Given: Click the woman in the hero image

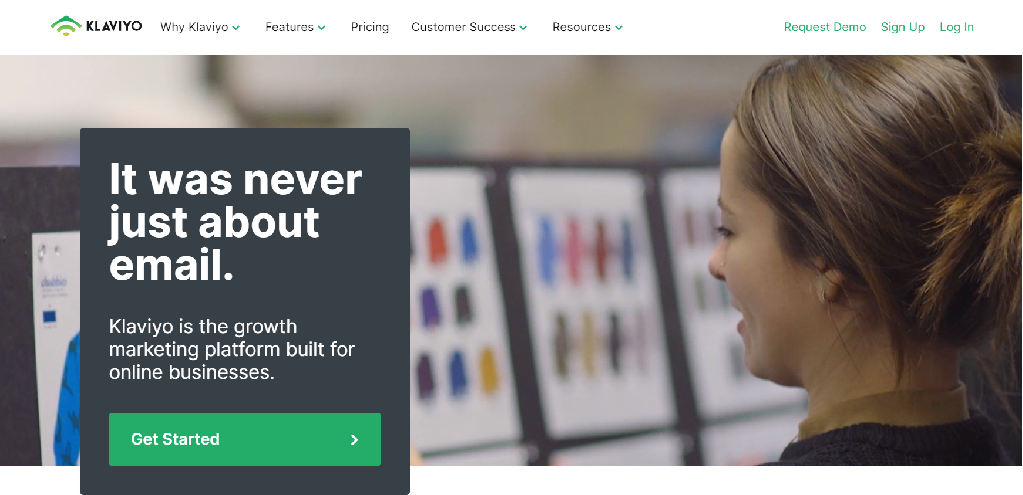Looking at the screenshot, I should [x=861, y=261].
